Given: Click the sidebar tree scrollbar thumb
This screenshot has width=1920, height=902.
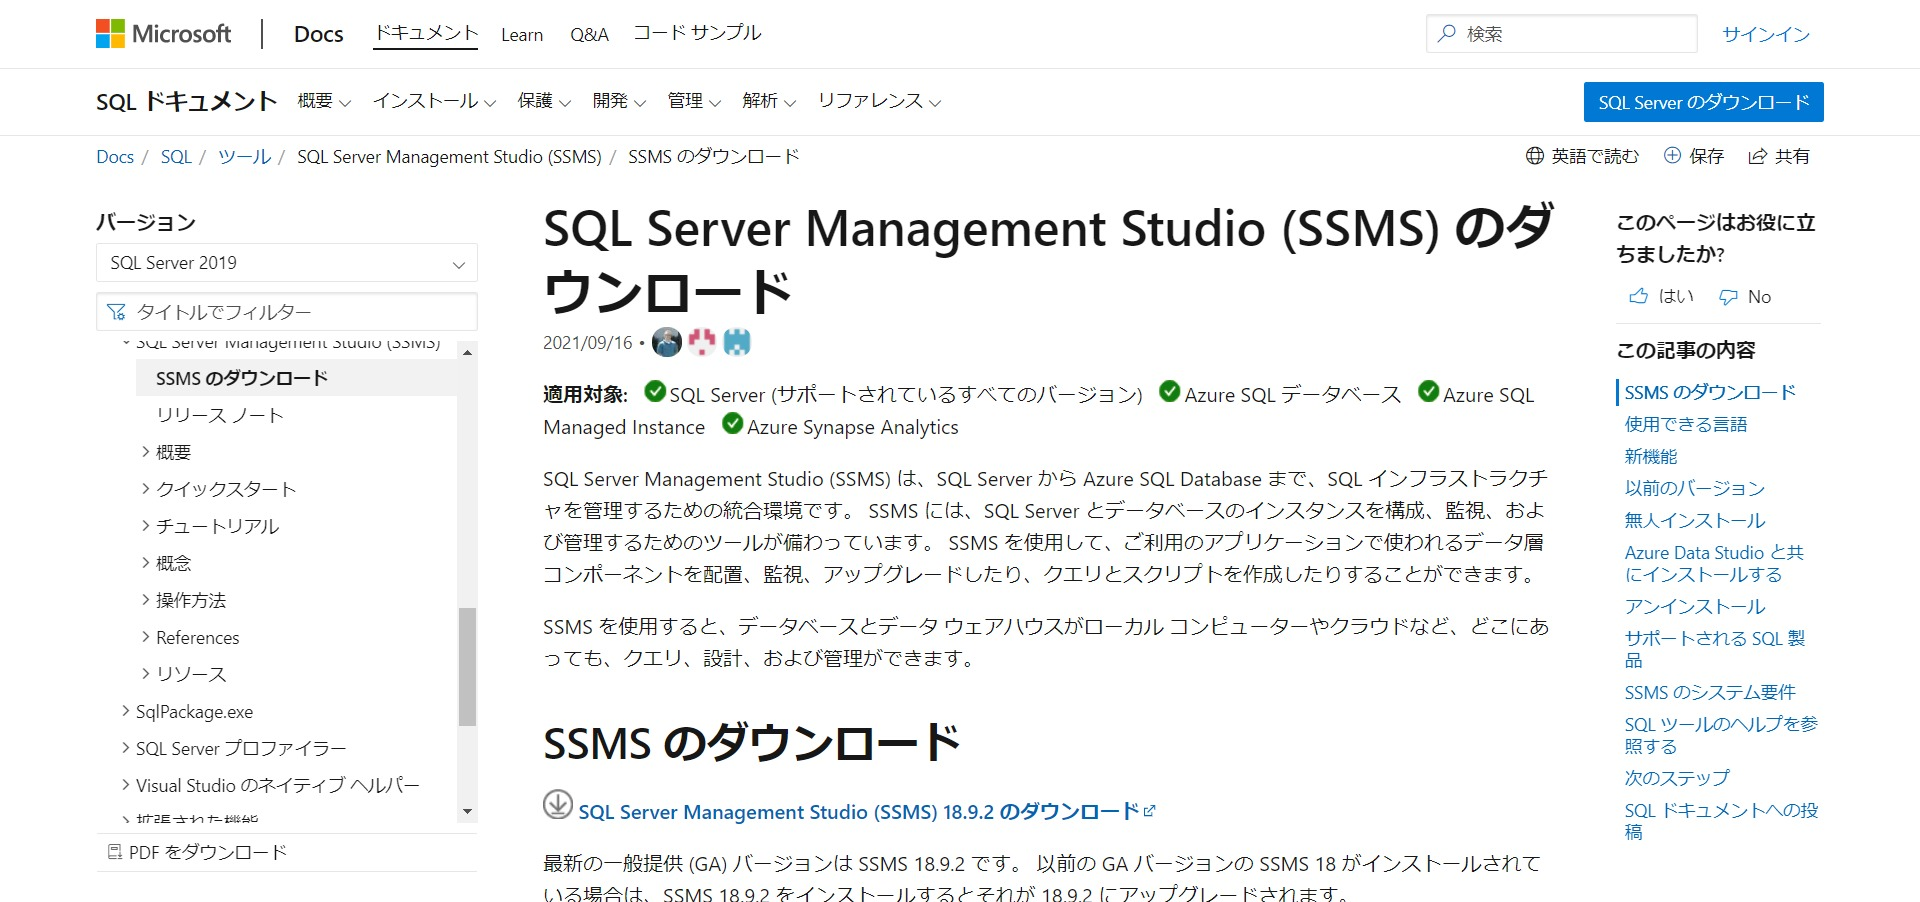Looking at the screenshot, I should (467, 666).
